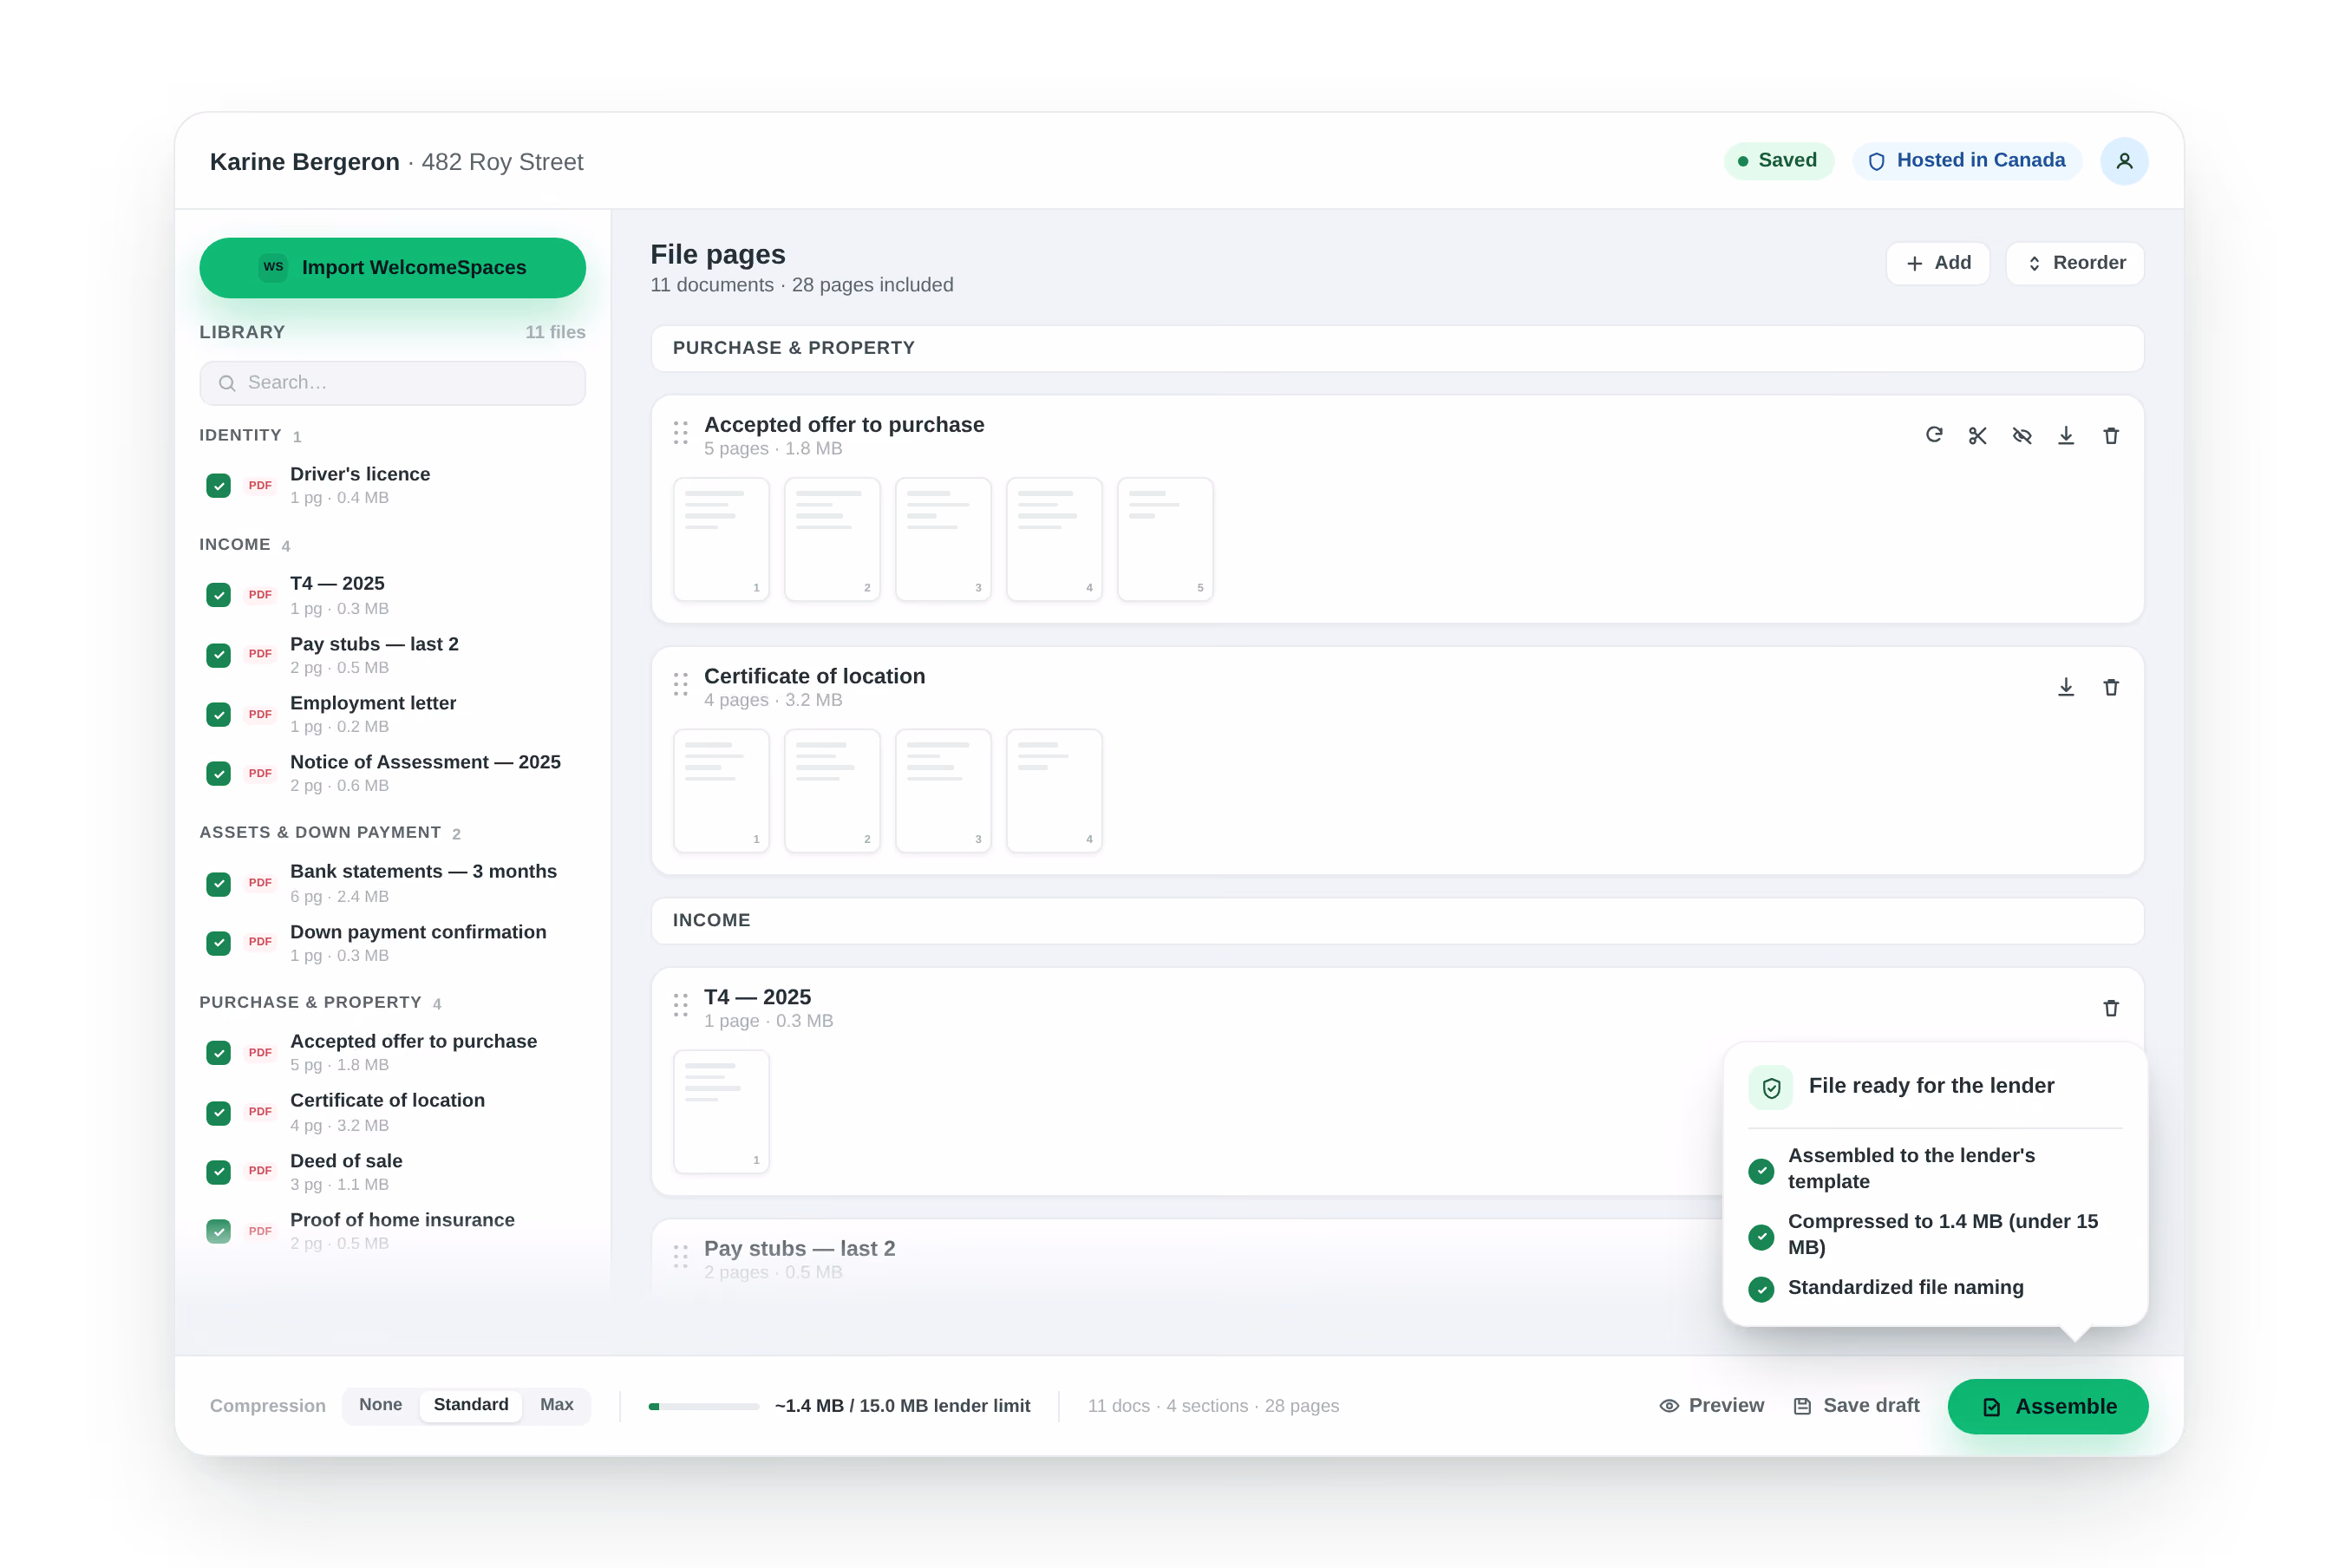
Task: Select Proof of home insurance library row
Action: click(x=392, y=1231)
